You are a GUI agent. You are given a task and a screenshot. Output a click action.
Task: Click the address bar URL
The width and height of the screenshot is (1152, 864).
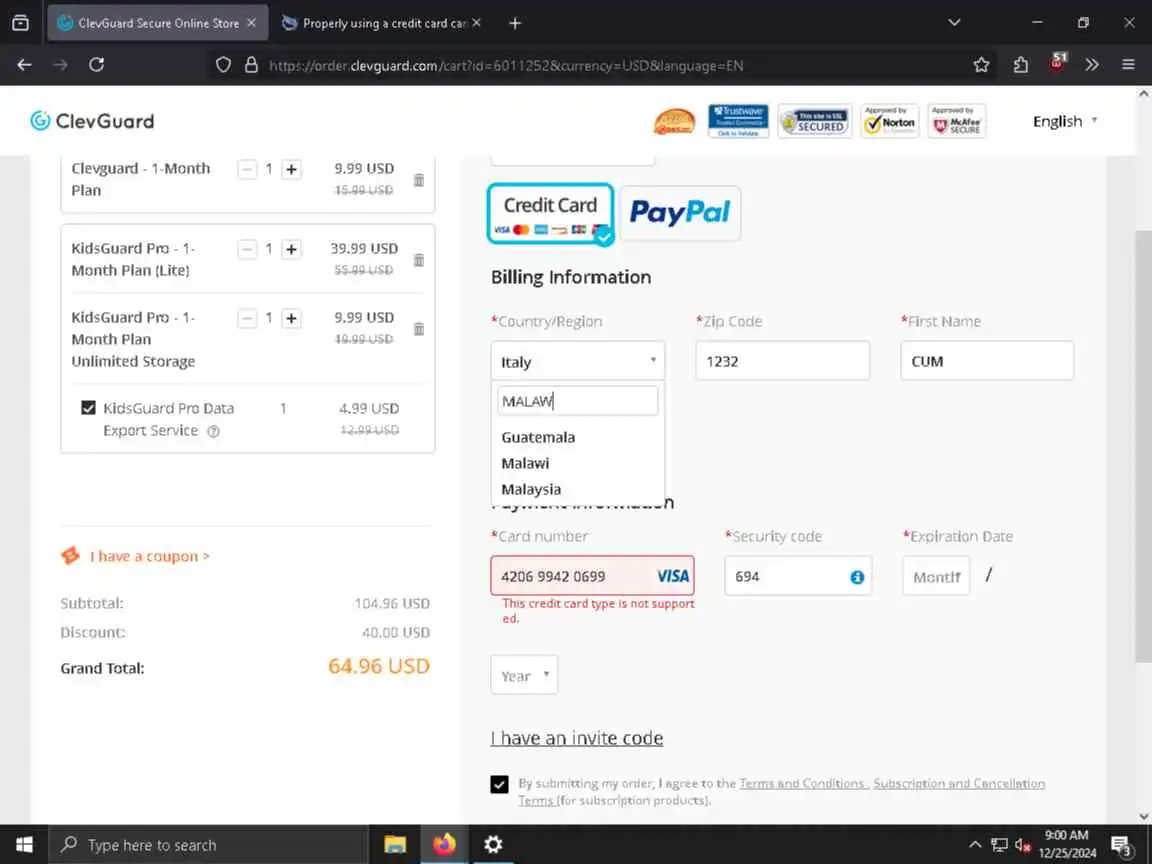506,65
